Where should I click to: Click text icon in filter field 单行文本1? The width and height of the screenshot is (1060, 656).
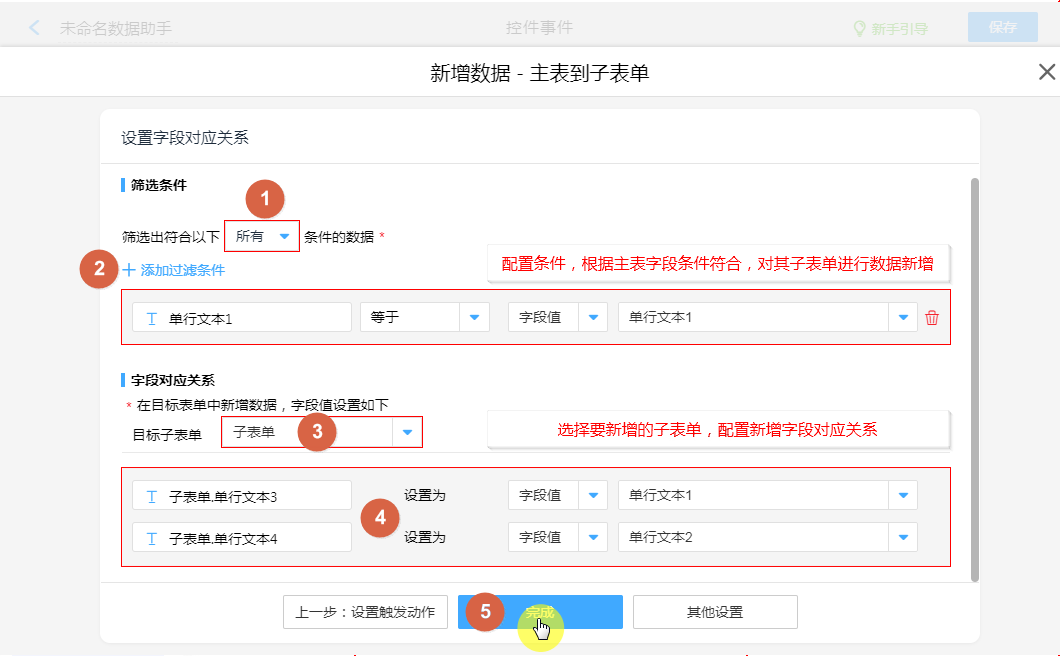point(152,318)
